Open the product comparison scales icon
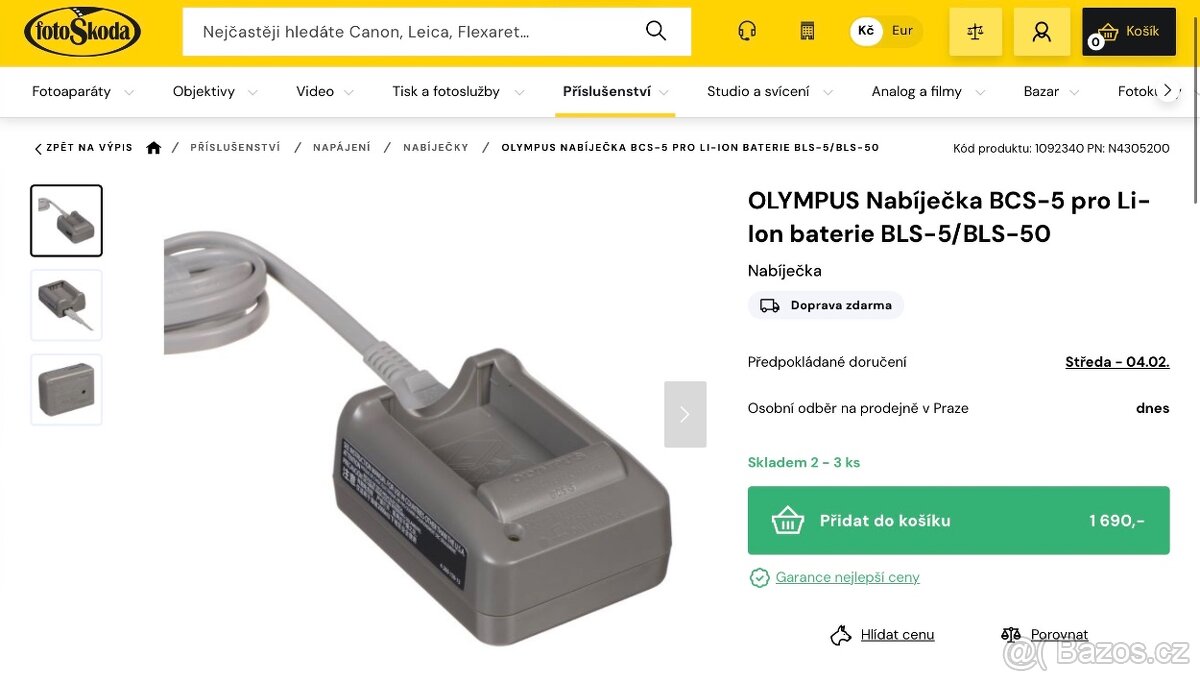Image resolution: width=1200 pixels, height=681 pixels. [x=975, y=31]
